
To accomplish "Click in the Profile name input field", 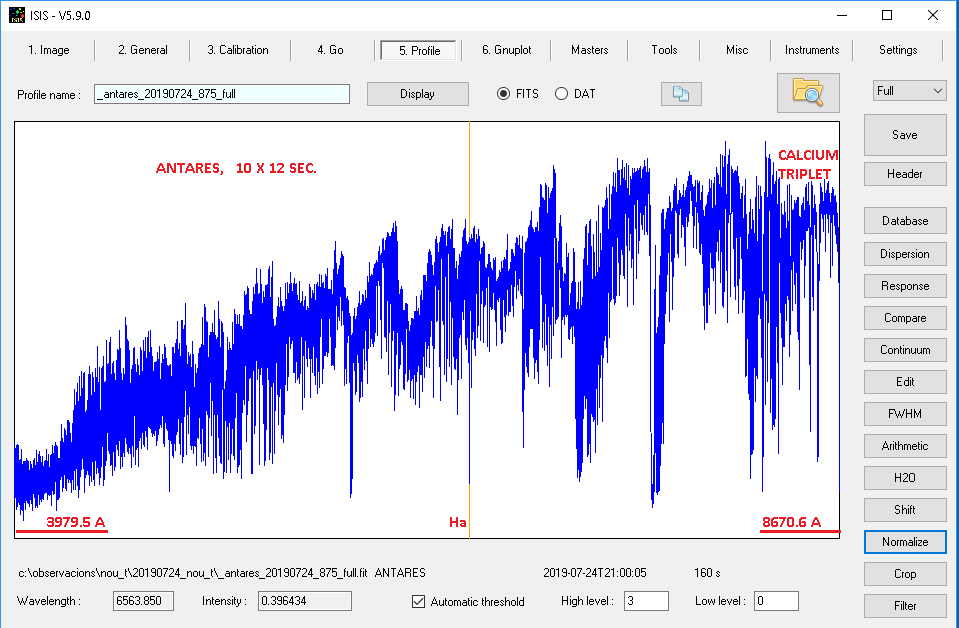I will pyautogui.click(x=222, y=94).
